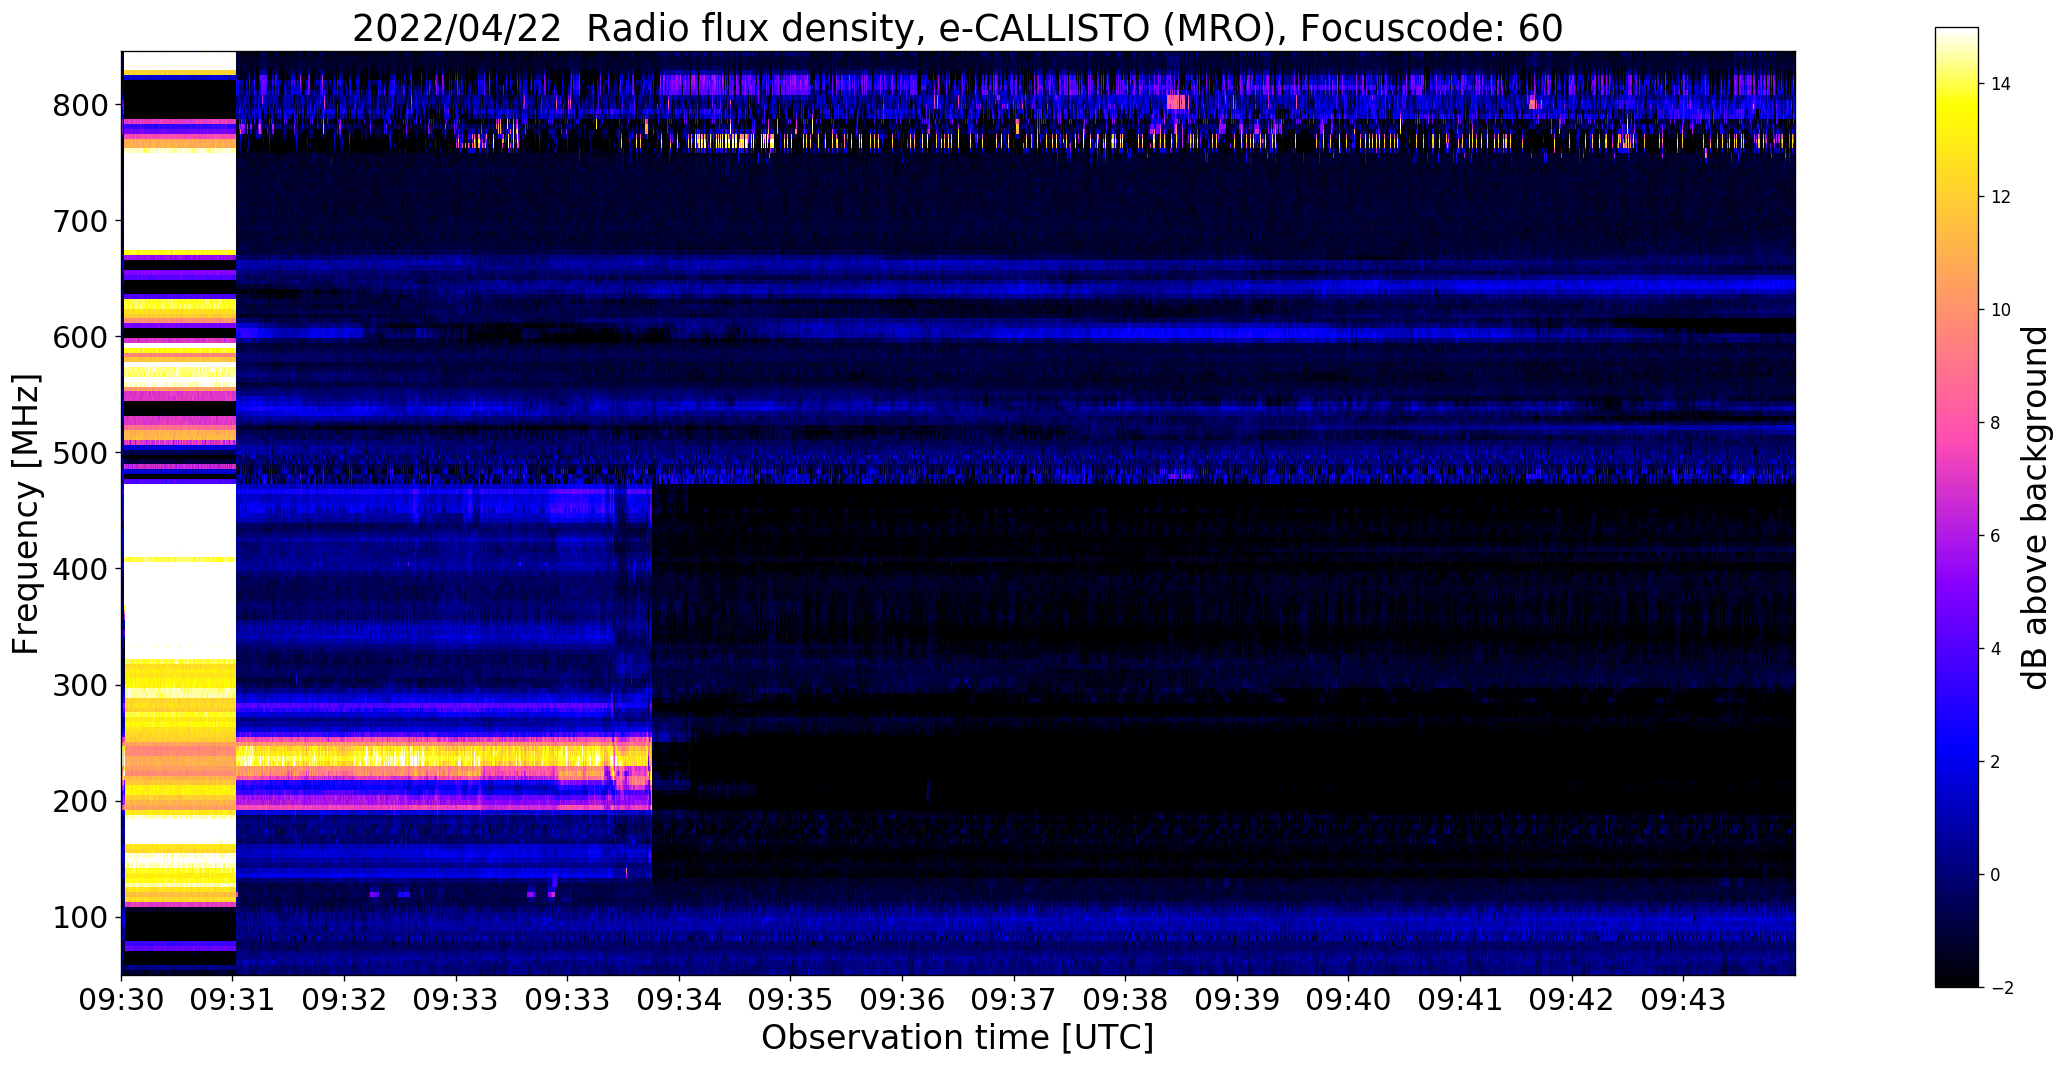Click the colorbar tick label 6

[1996, 536]
